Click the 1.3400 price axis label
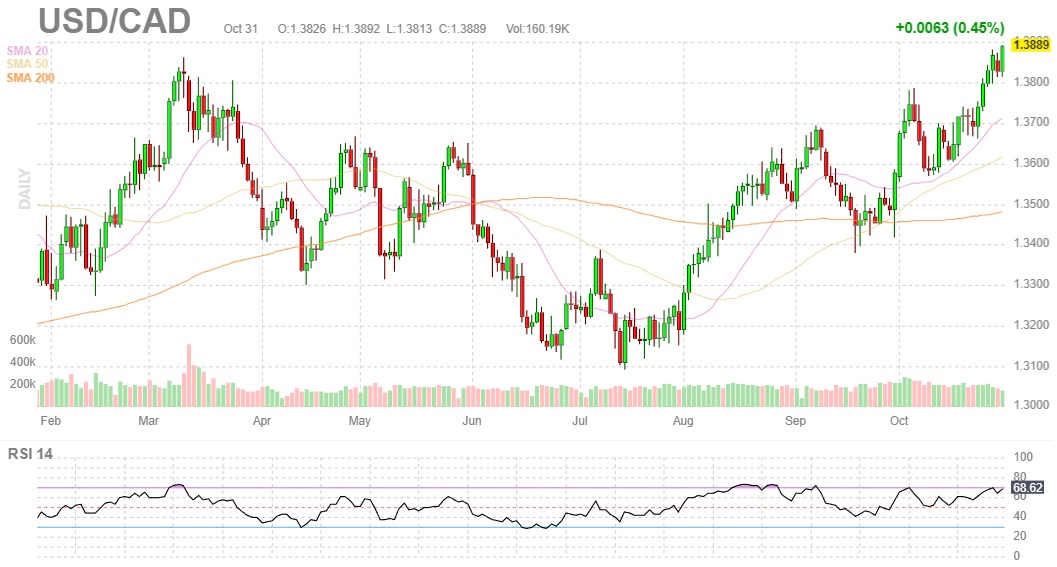Image resolution: width=1057 pixels, height=567 pixels. [x=1031, y=243]
